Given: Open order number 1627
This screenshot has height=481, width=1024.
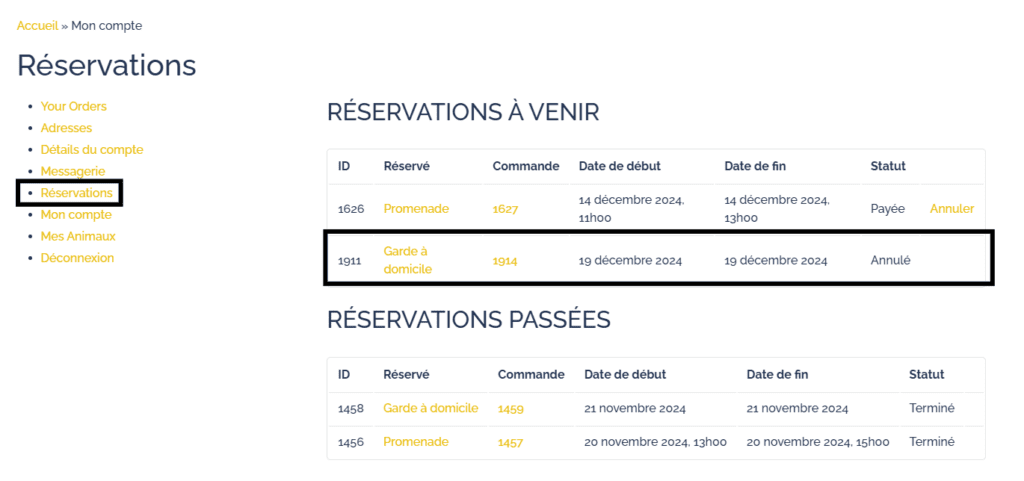Looking at the screenshot, I should [505, 210].
